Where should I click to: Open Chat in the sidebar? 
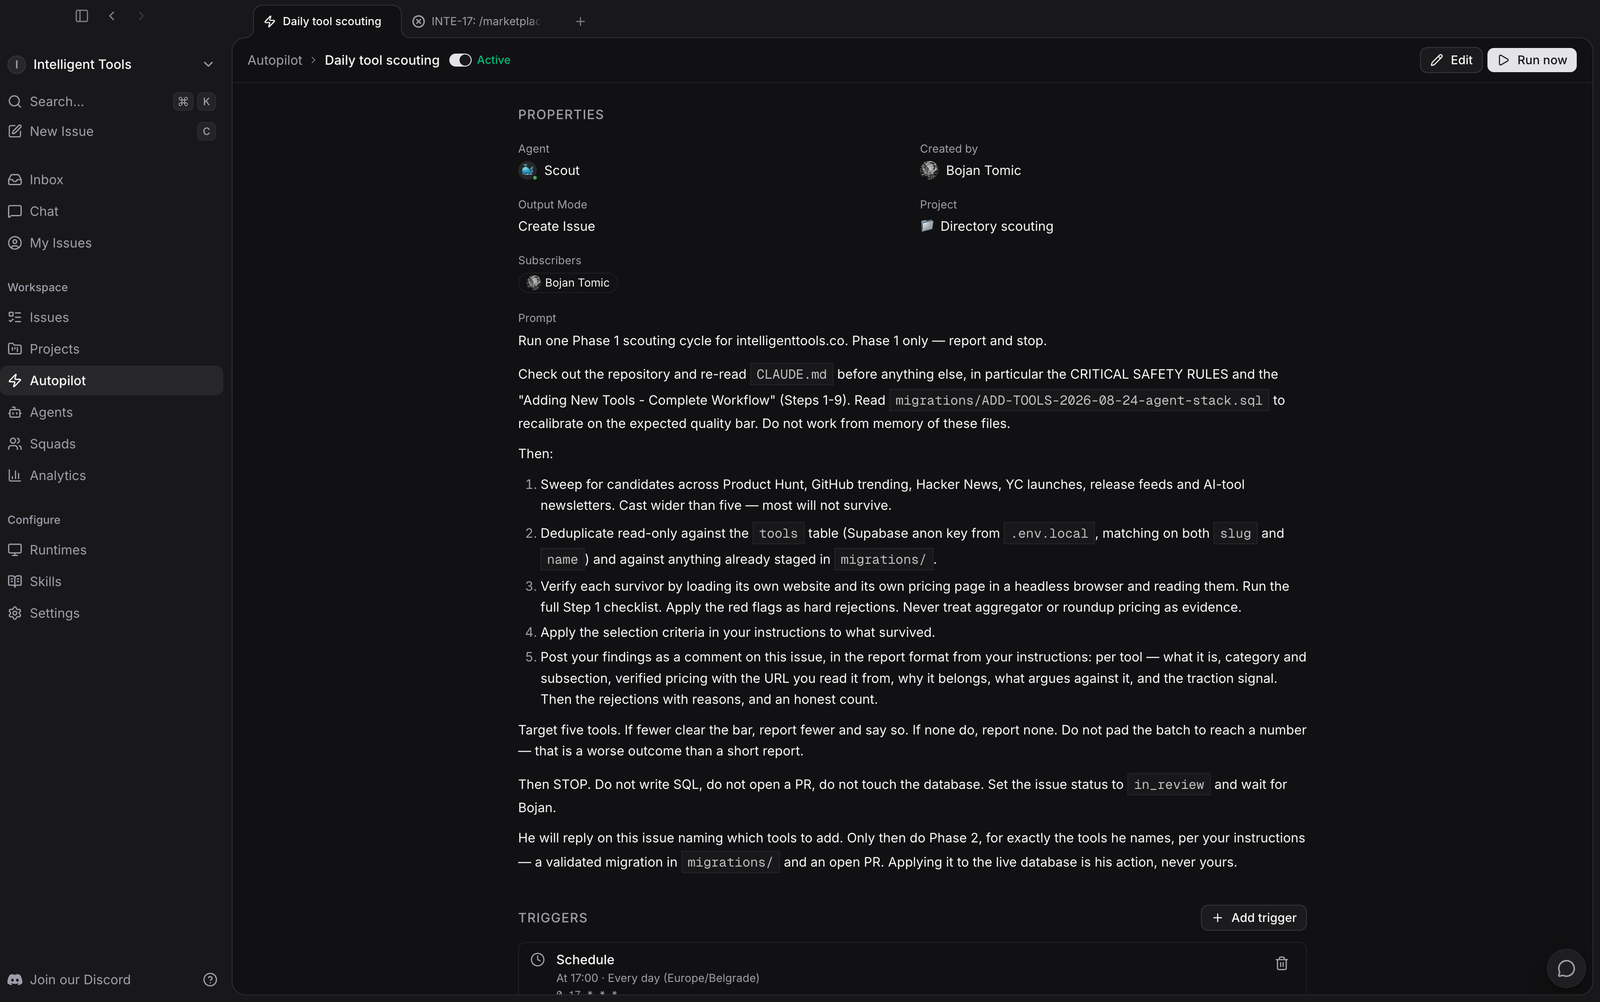point(112,211)
